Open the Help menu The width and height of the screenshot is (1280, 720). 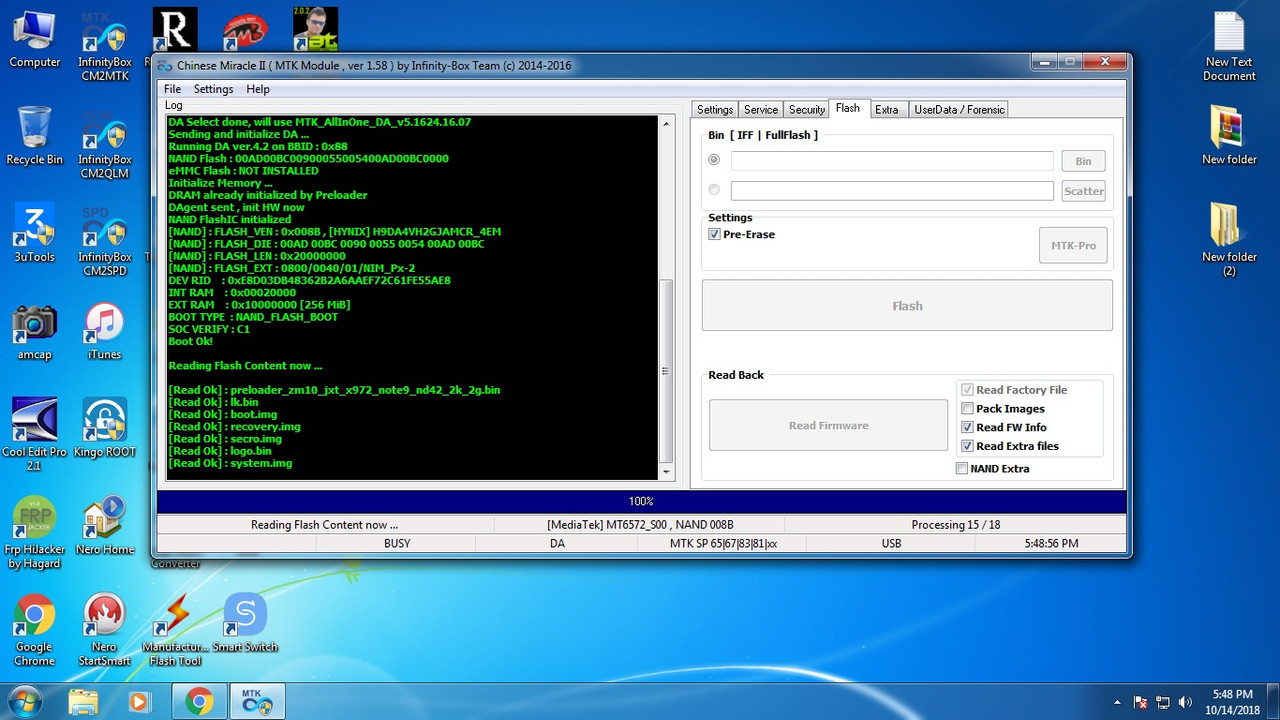[258, 89]
